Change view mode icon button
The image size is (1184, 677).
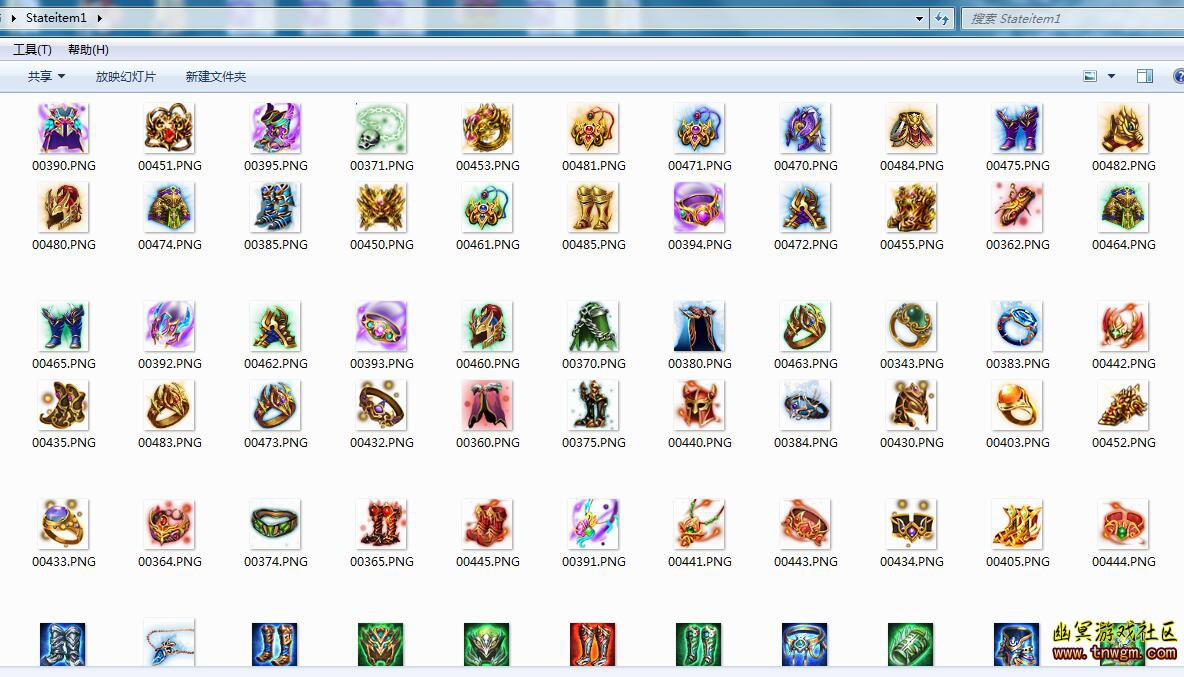1090,76
